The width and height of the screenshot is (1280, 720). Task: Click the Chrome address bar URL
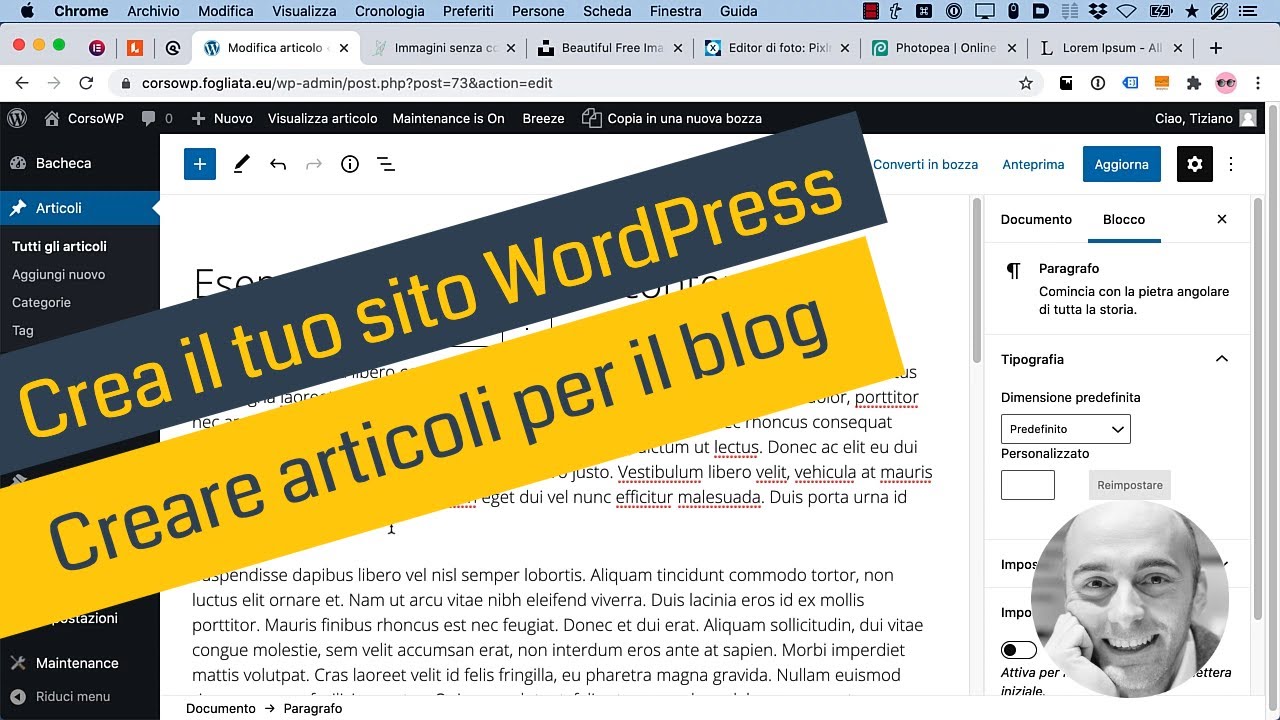coord(347,83)
